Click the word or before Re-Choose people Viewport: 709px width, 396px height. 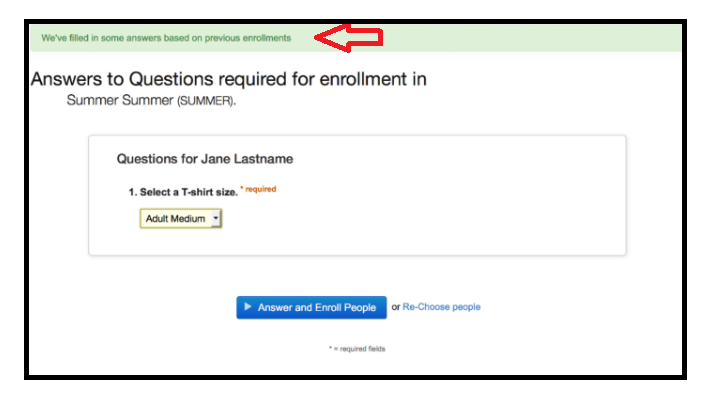[x=396, y=307]
